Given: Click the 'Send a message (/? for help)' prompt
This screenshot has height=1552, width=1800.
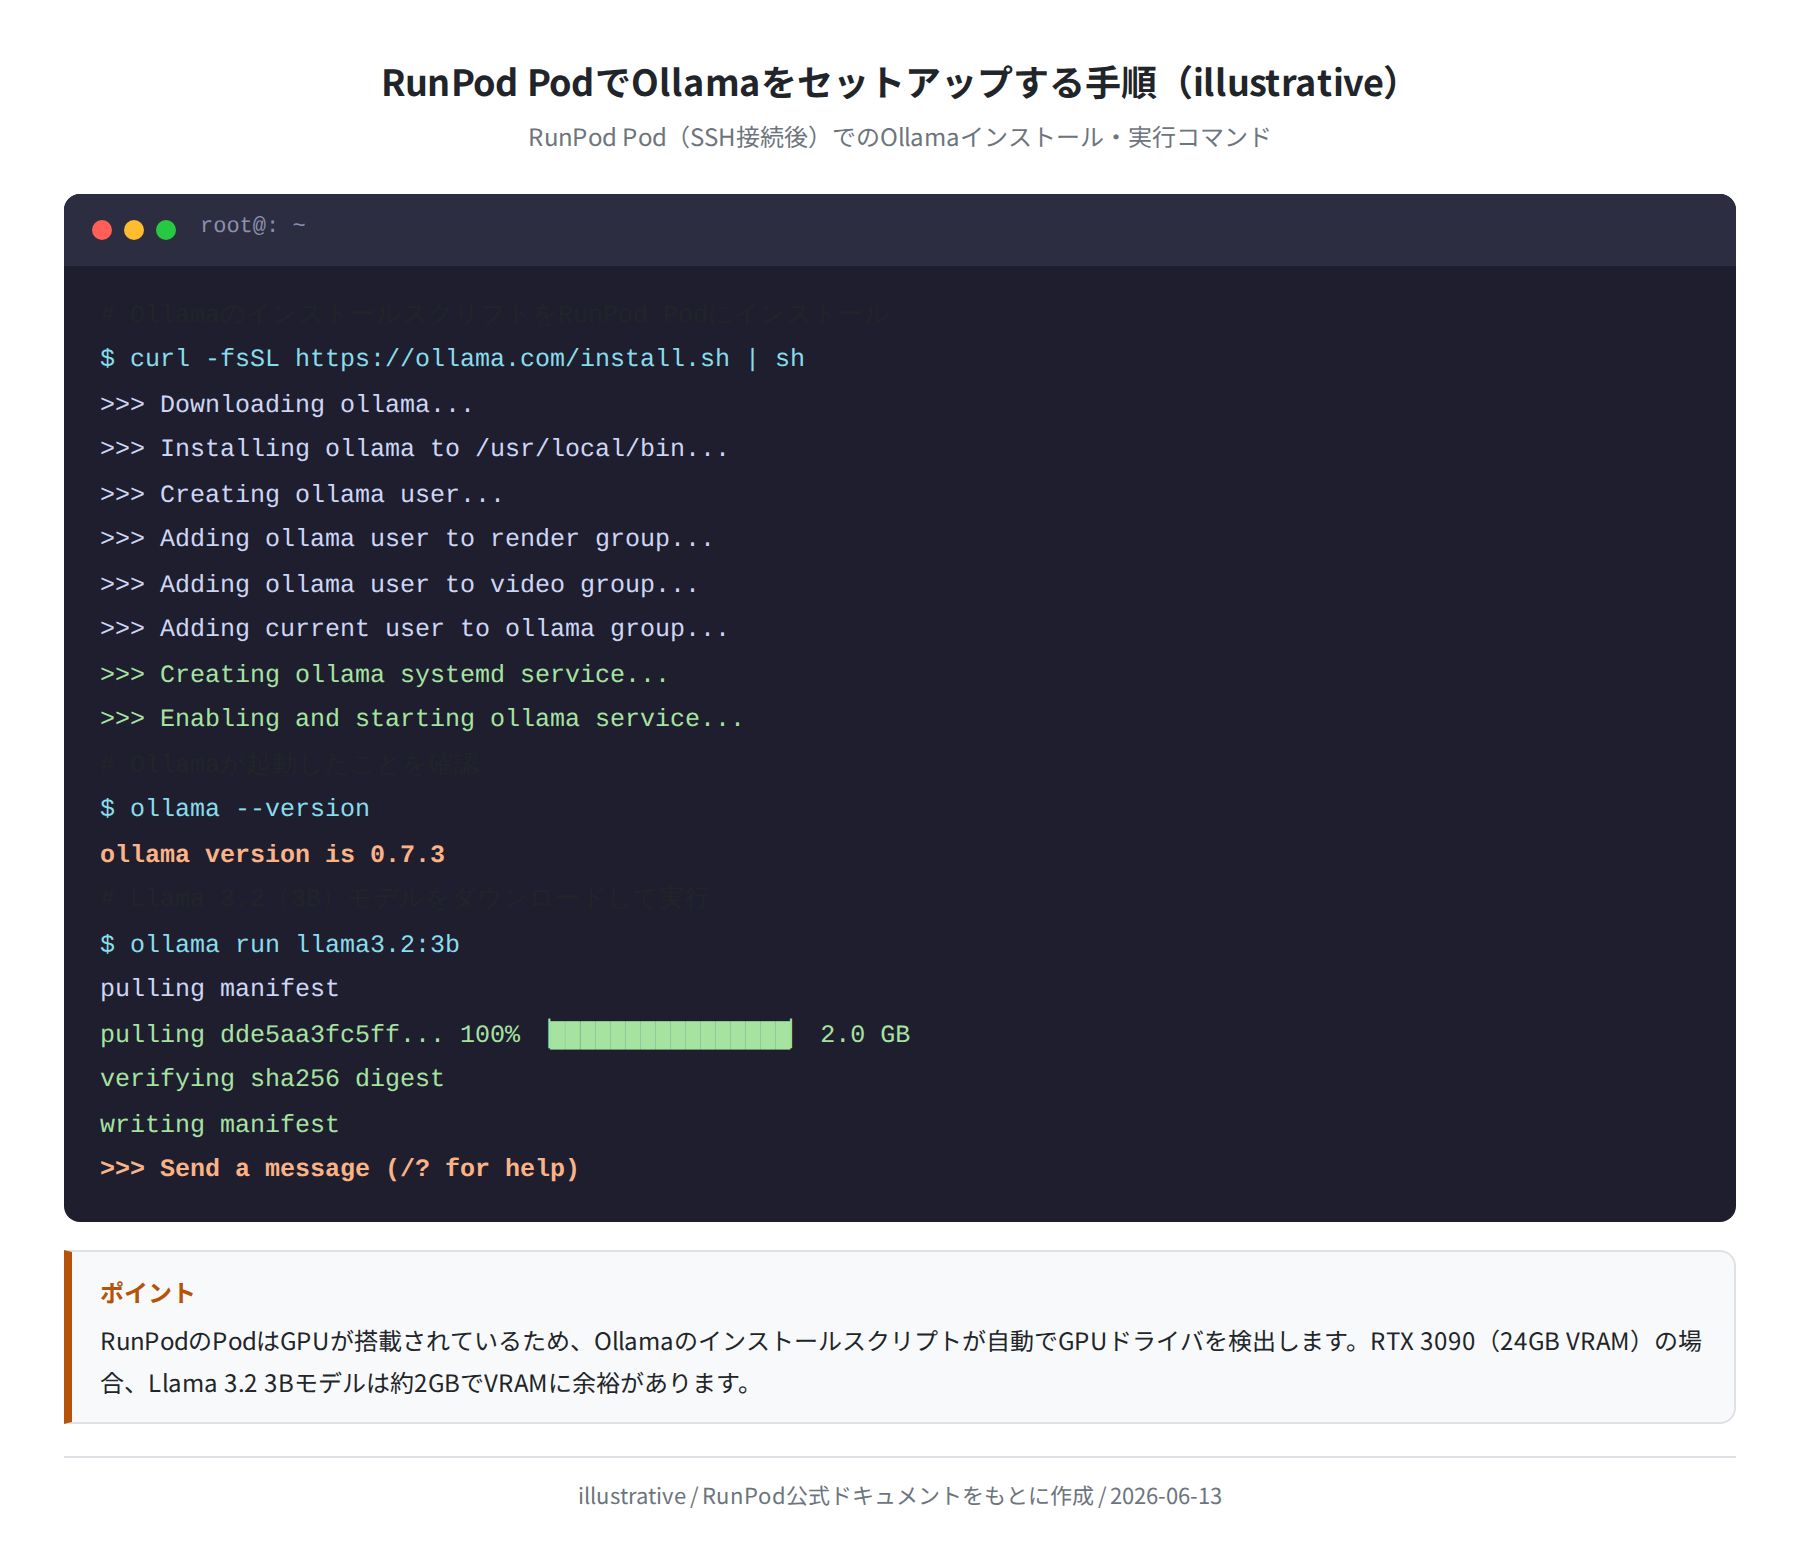Looking at the screenshot, I should pos(339,1168).
